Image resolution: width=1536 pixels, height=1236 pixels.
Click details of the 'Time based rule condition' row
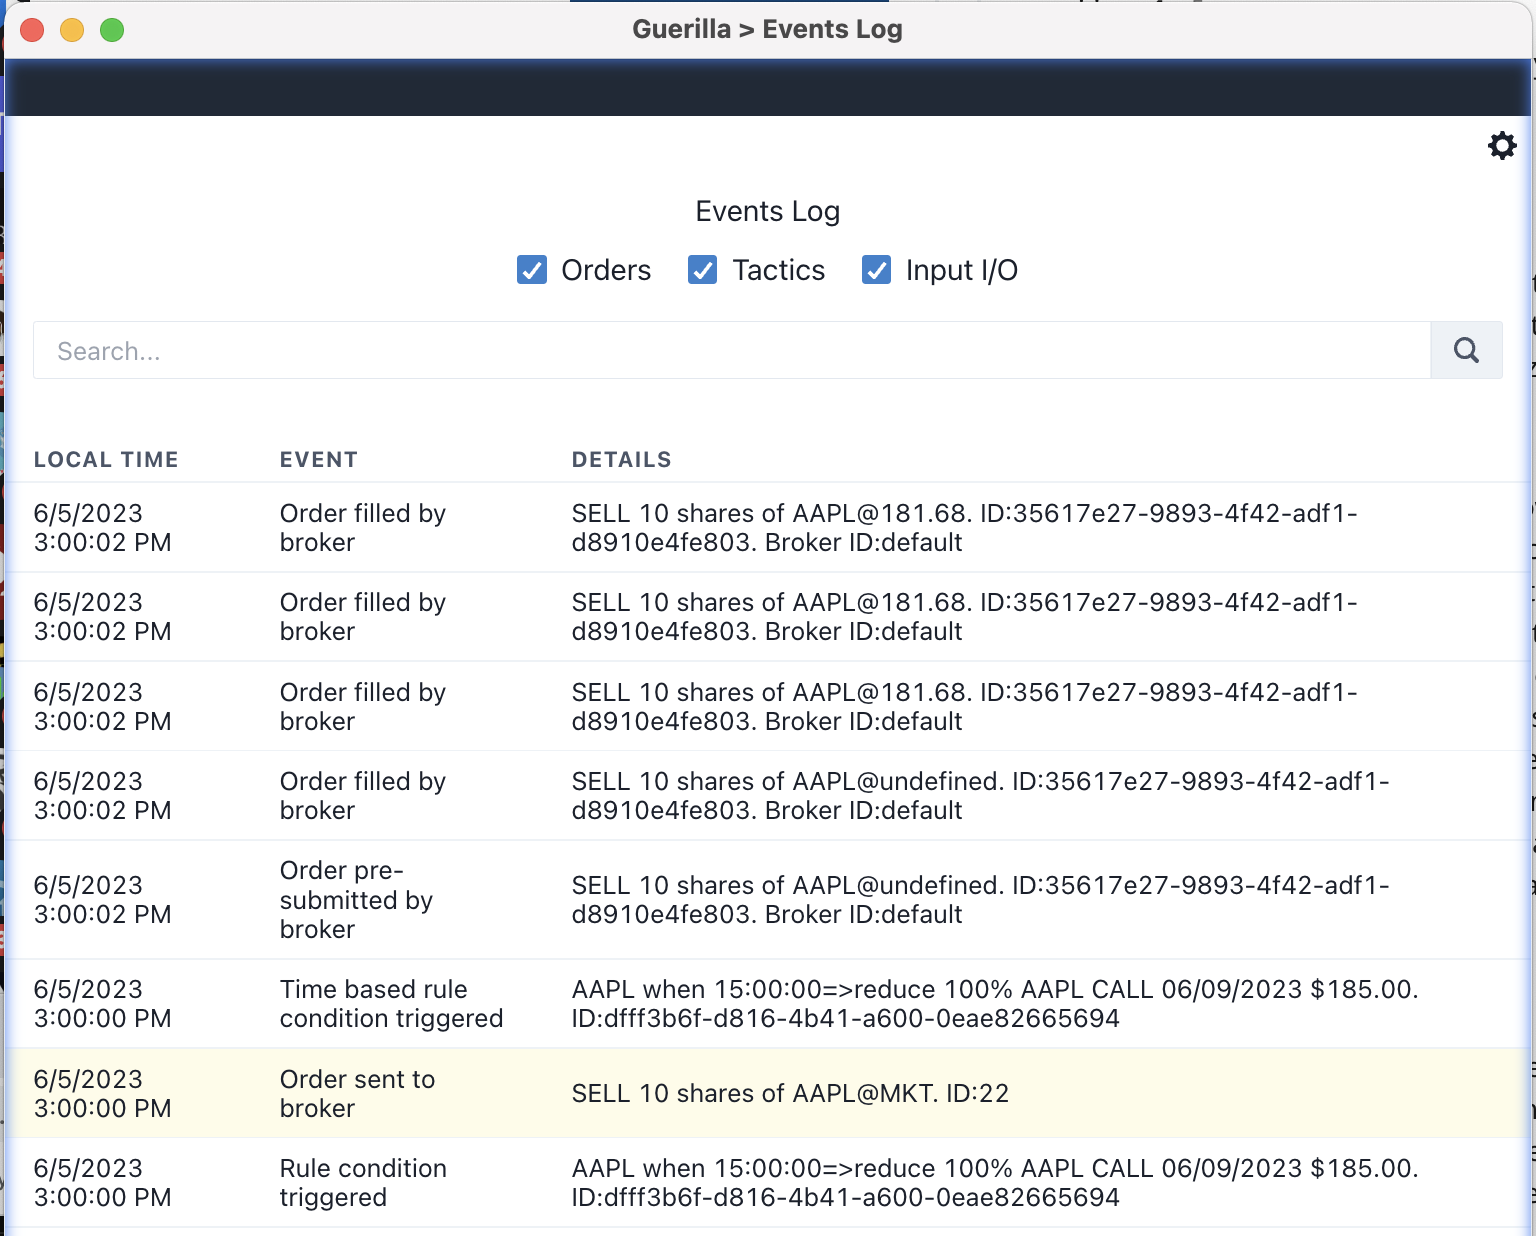(x=995, y=1004)
